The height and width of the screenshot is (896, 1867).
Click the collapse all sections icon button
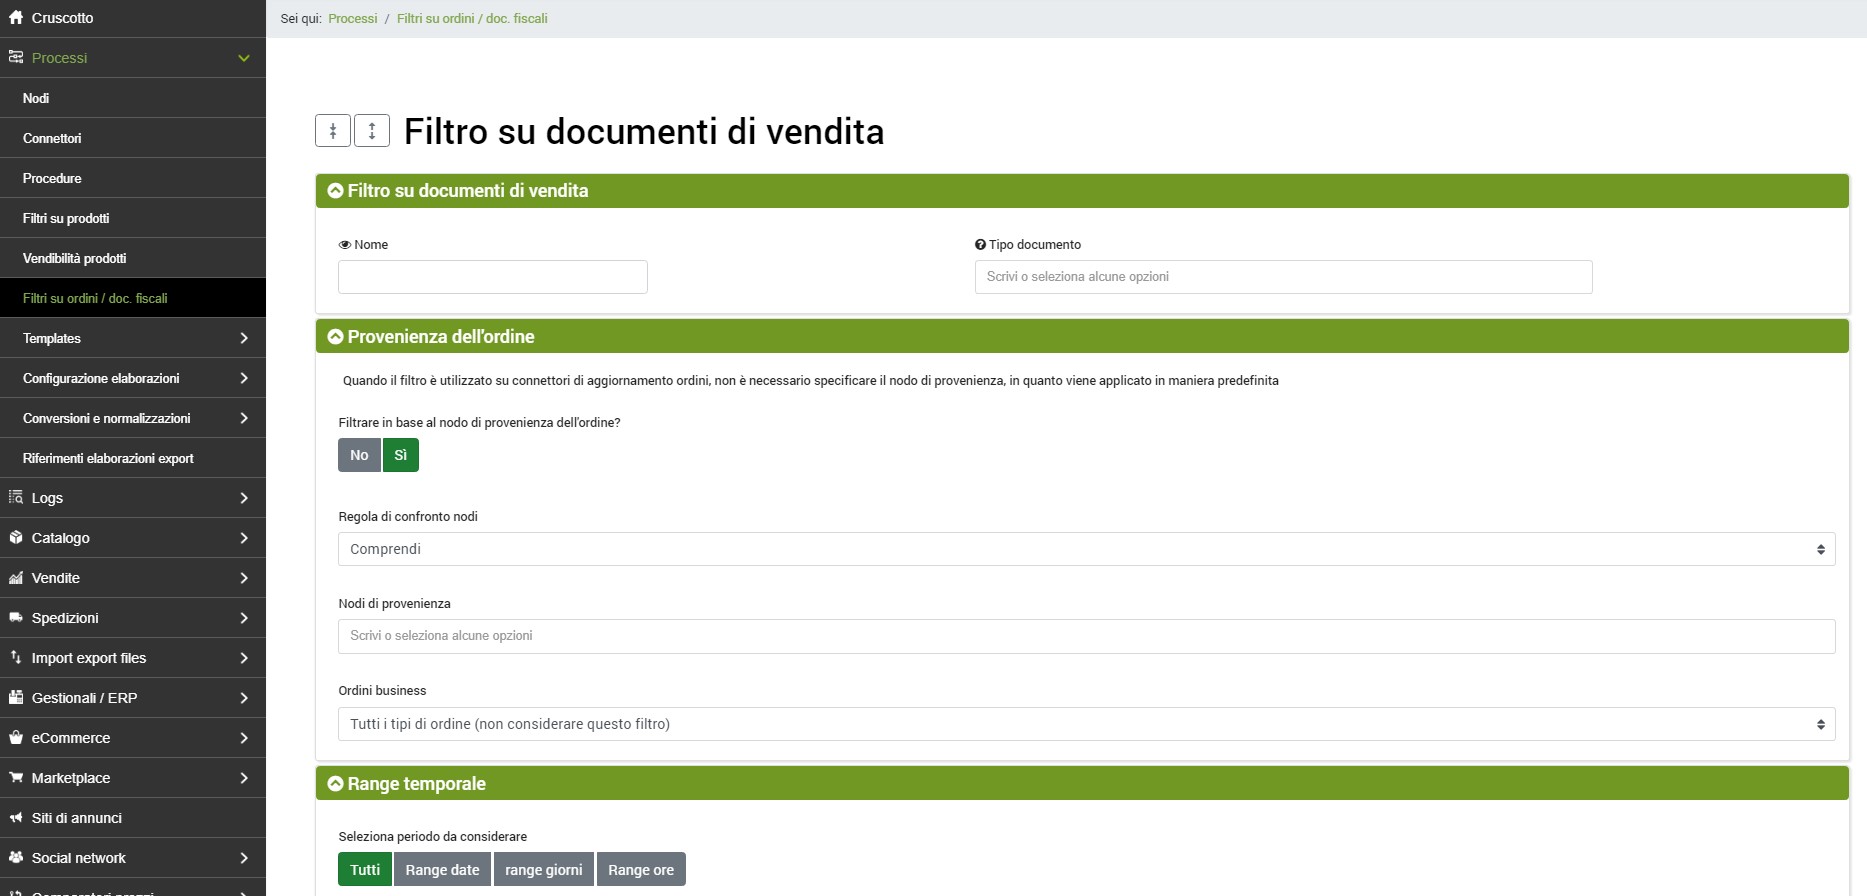[333, 131]
